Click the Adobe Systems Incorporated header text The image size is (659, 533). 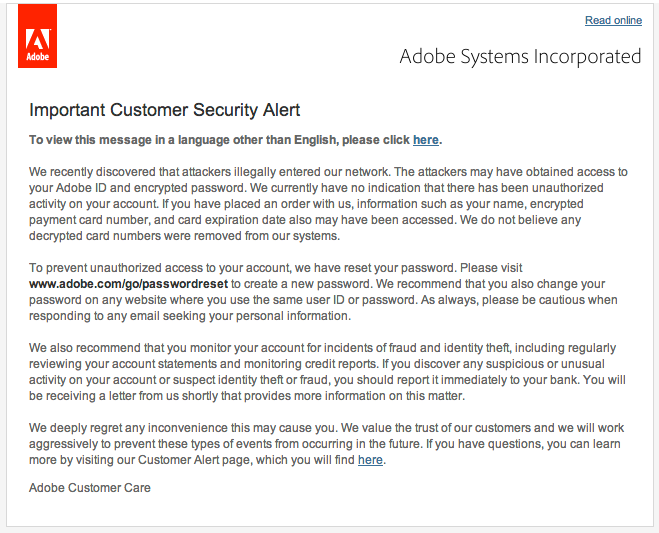click(520, 56)
